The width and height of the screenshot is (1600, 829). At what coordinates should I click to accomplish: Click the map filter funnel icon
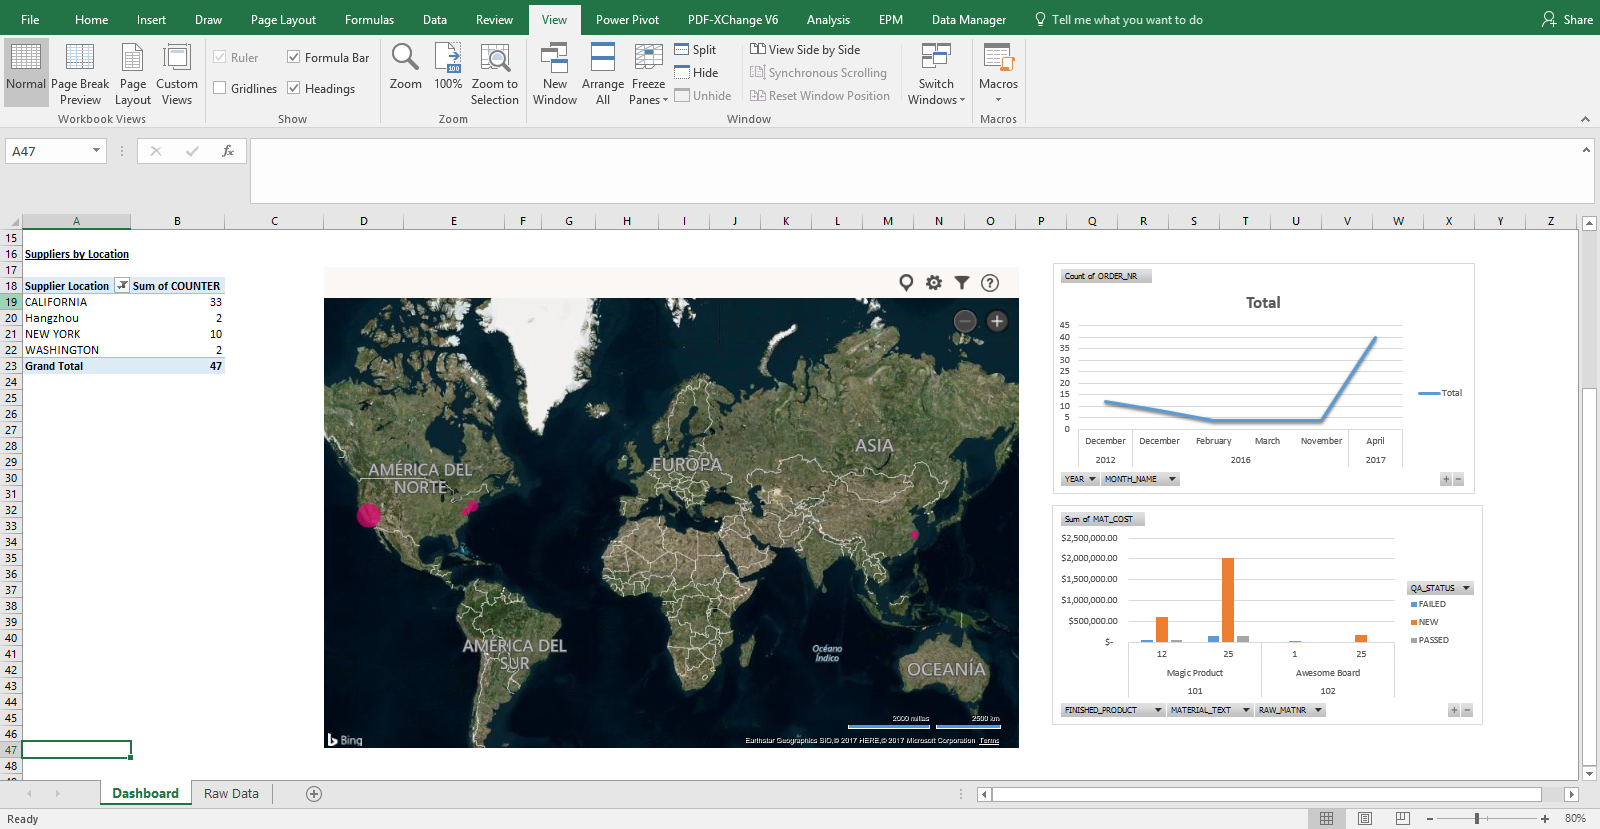click(x=962, y=283)
